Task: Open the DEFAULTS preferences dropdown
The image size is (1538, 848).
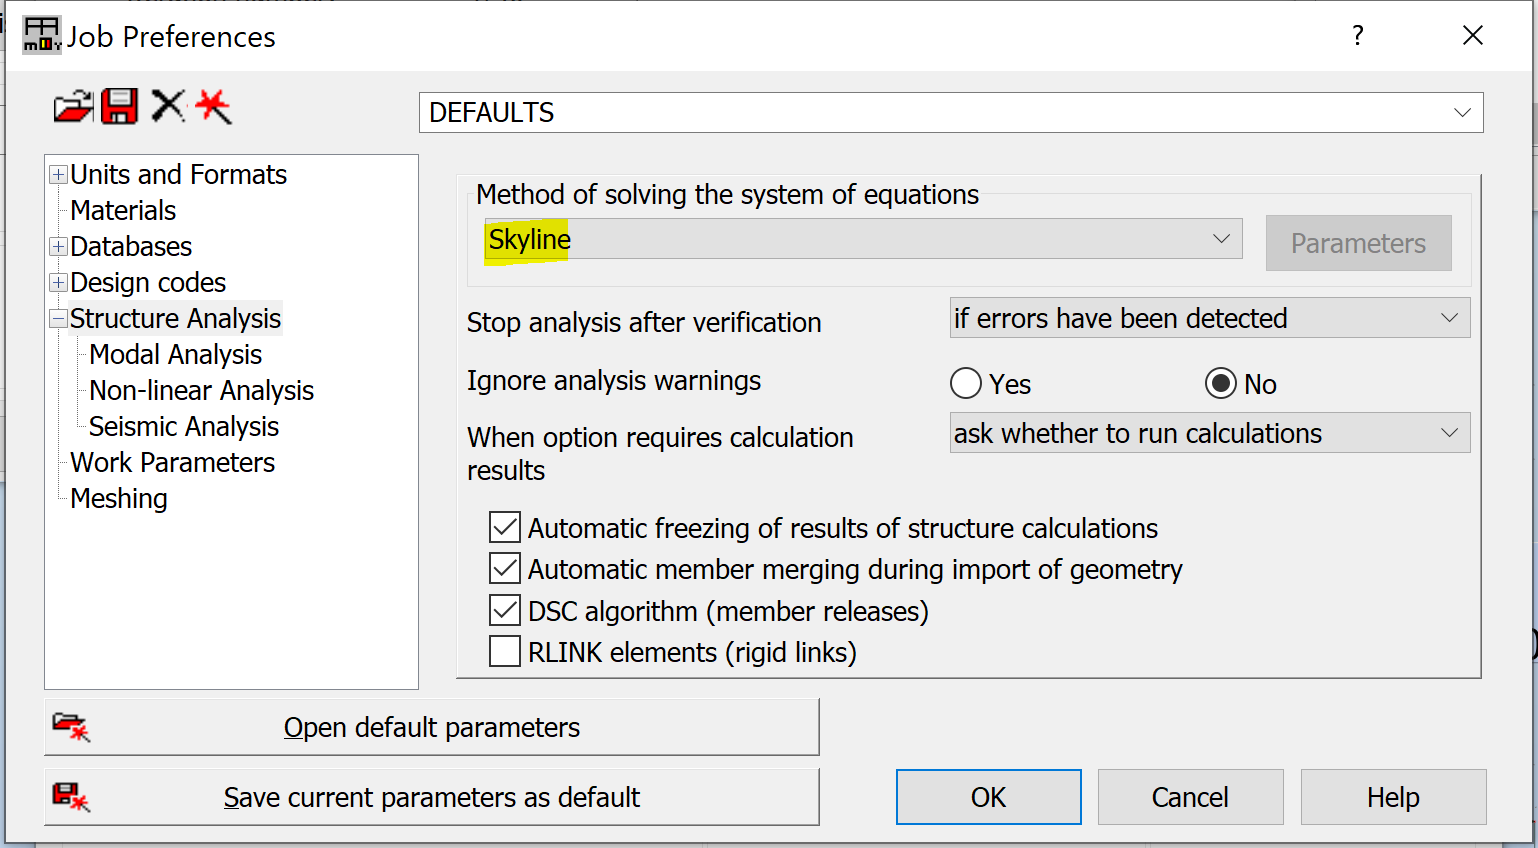Action: point(1465,112)
